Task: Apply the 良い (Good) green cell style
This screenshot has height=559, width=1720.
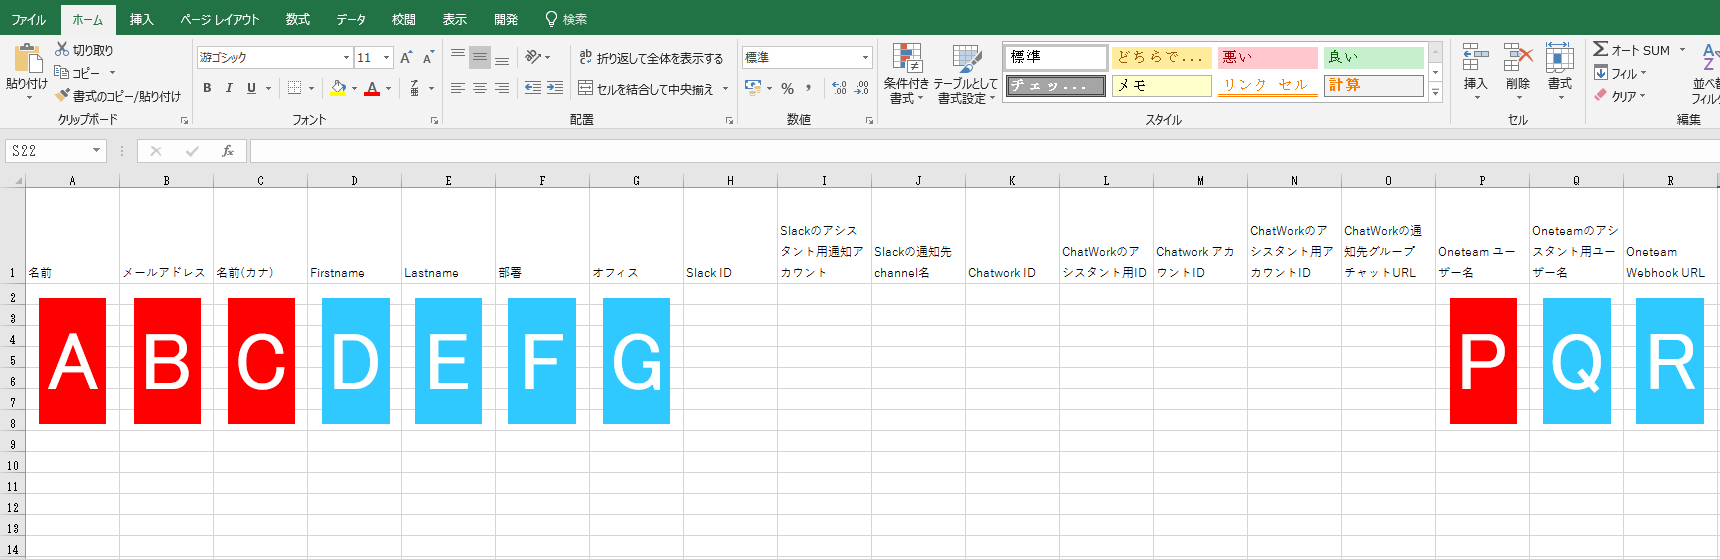Action: (1374, 57)
